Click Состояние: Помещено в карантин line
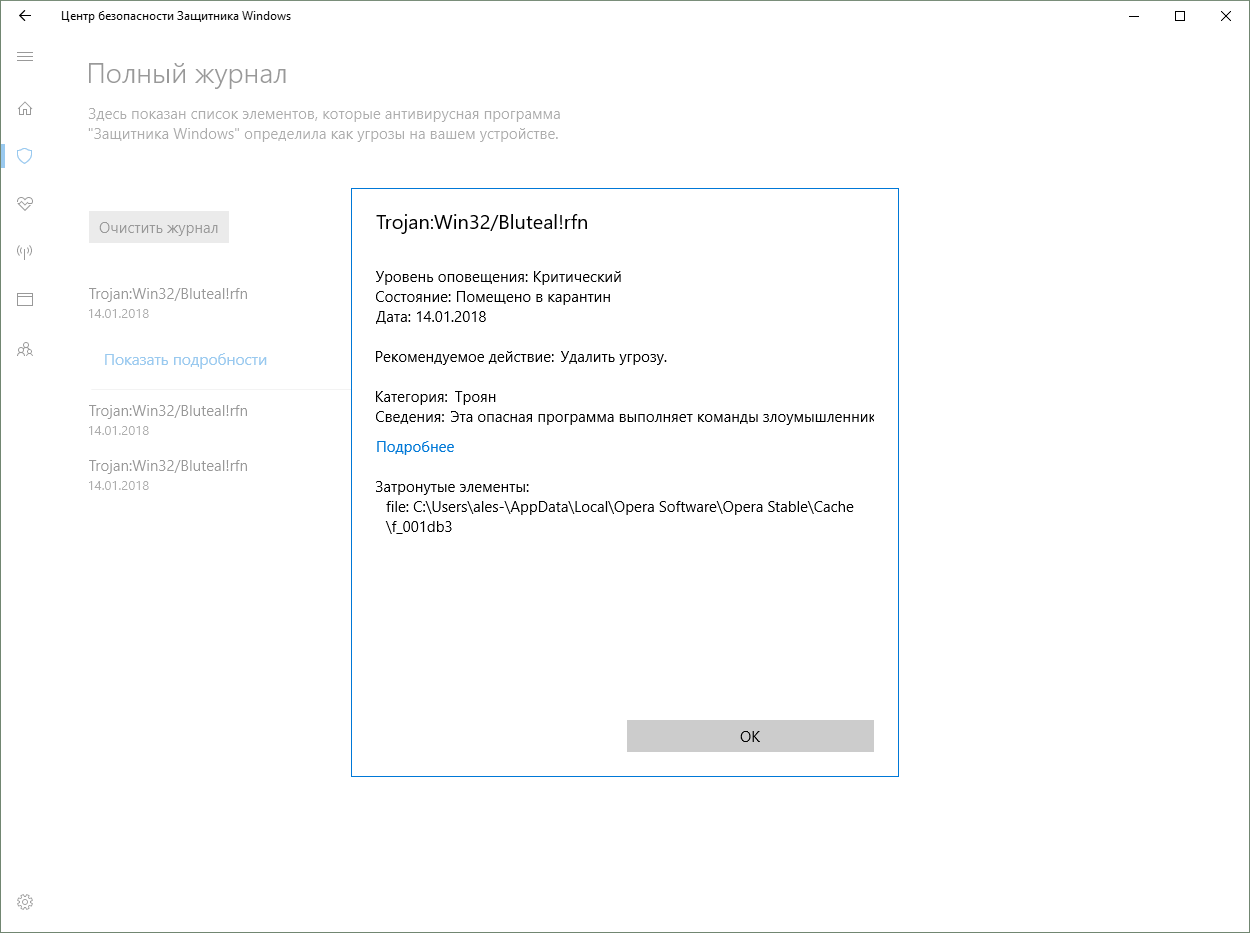The height and width of the screenshot is (933, 1250). click(x=493, y=297)
